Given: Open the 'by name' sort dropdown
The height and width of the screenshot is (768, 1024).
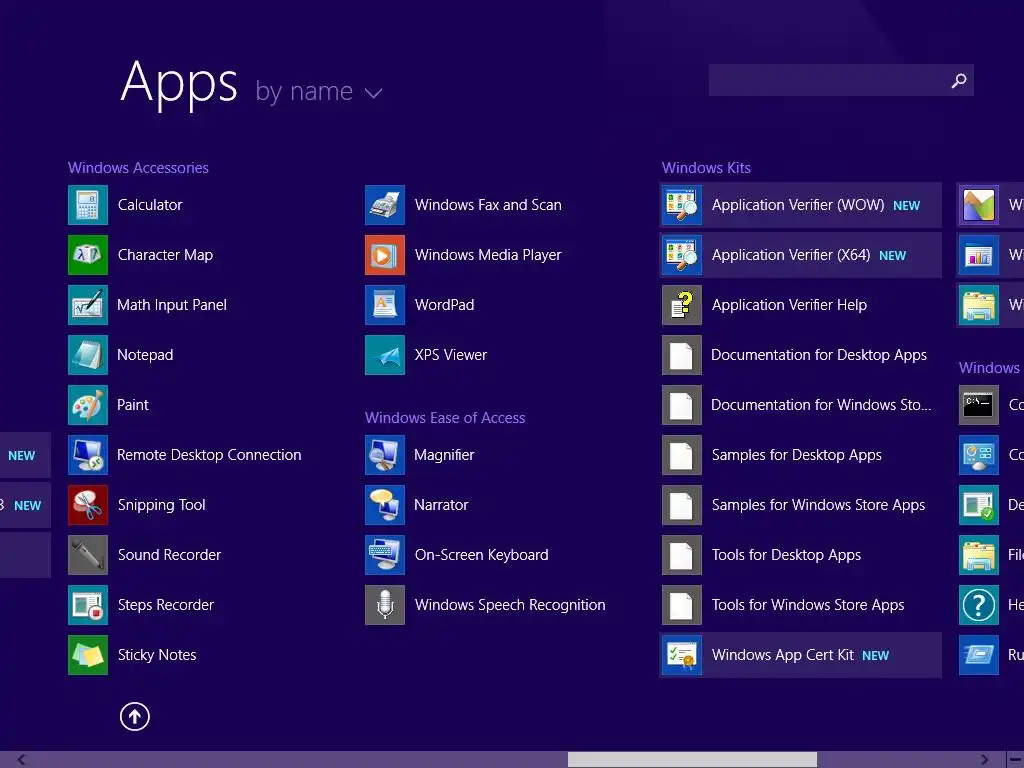Looking at the screenshot, I should pyautogui.click(x=319, y=91).
